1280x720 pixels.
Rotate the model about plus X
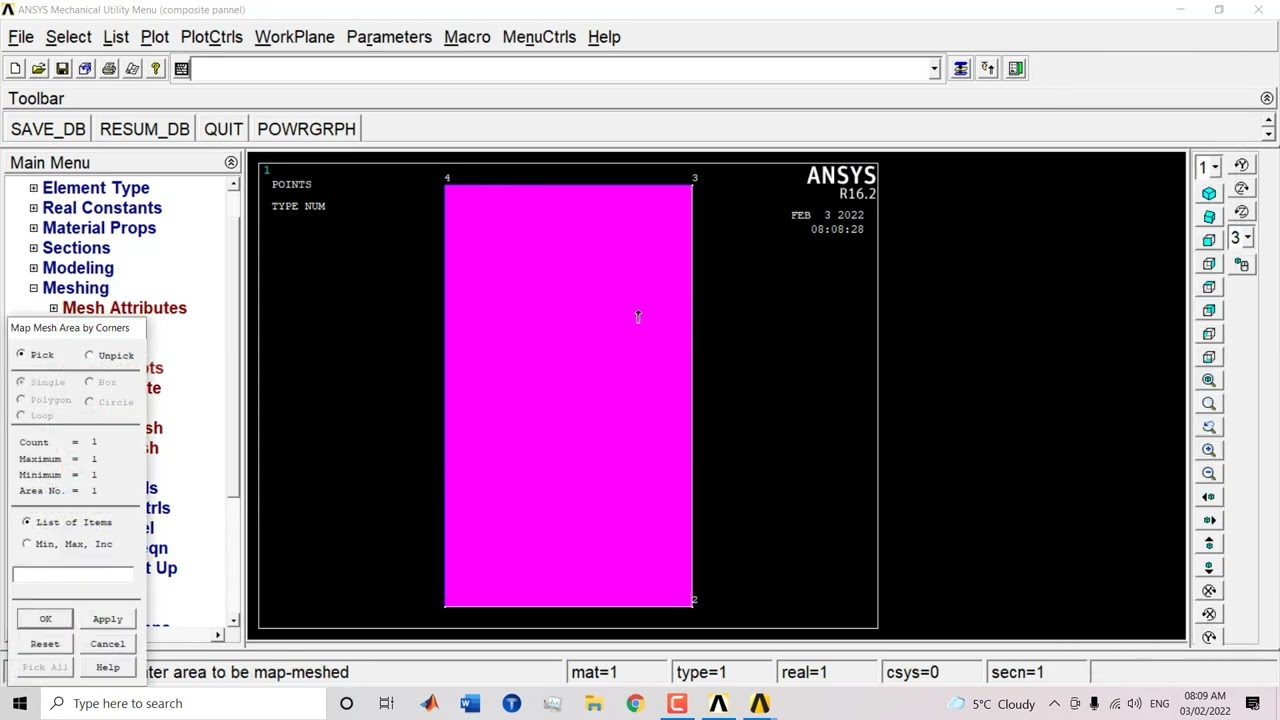1209,614
